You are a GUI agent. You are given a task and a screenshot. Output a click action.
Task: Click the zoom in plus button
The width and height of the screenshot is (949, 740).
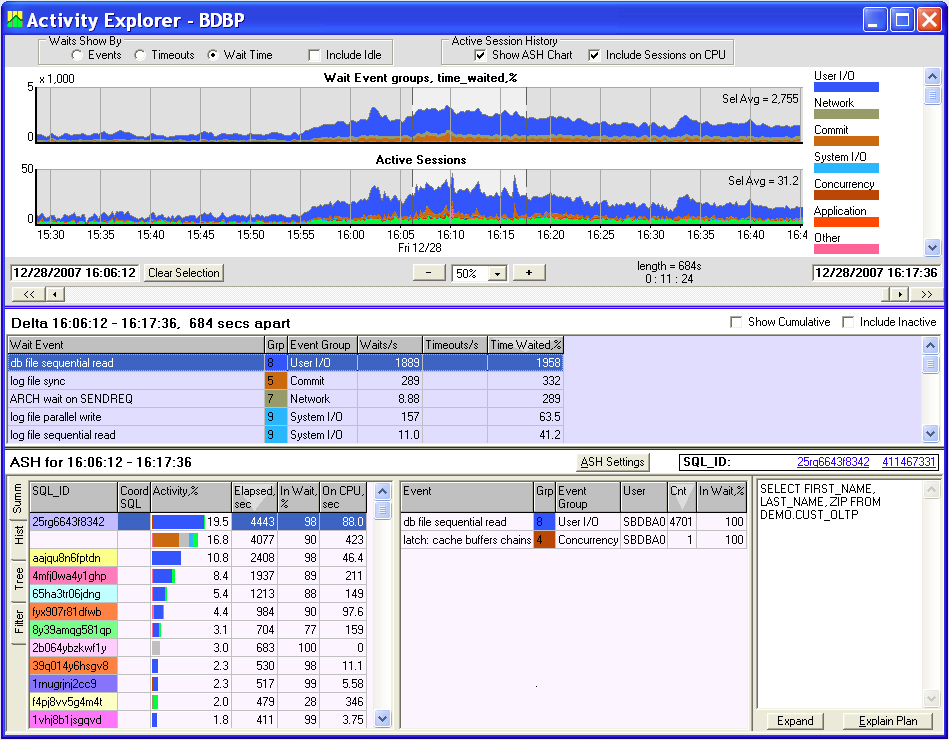tap(529, 272)
